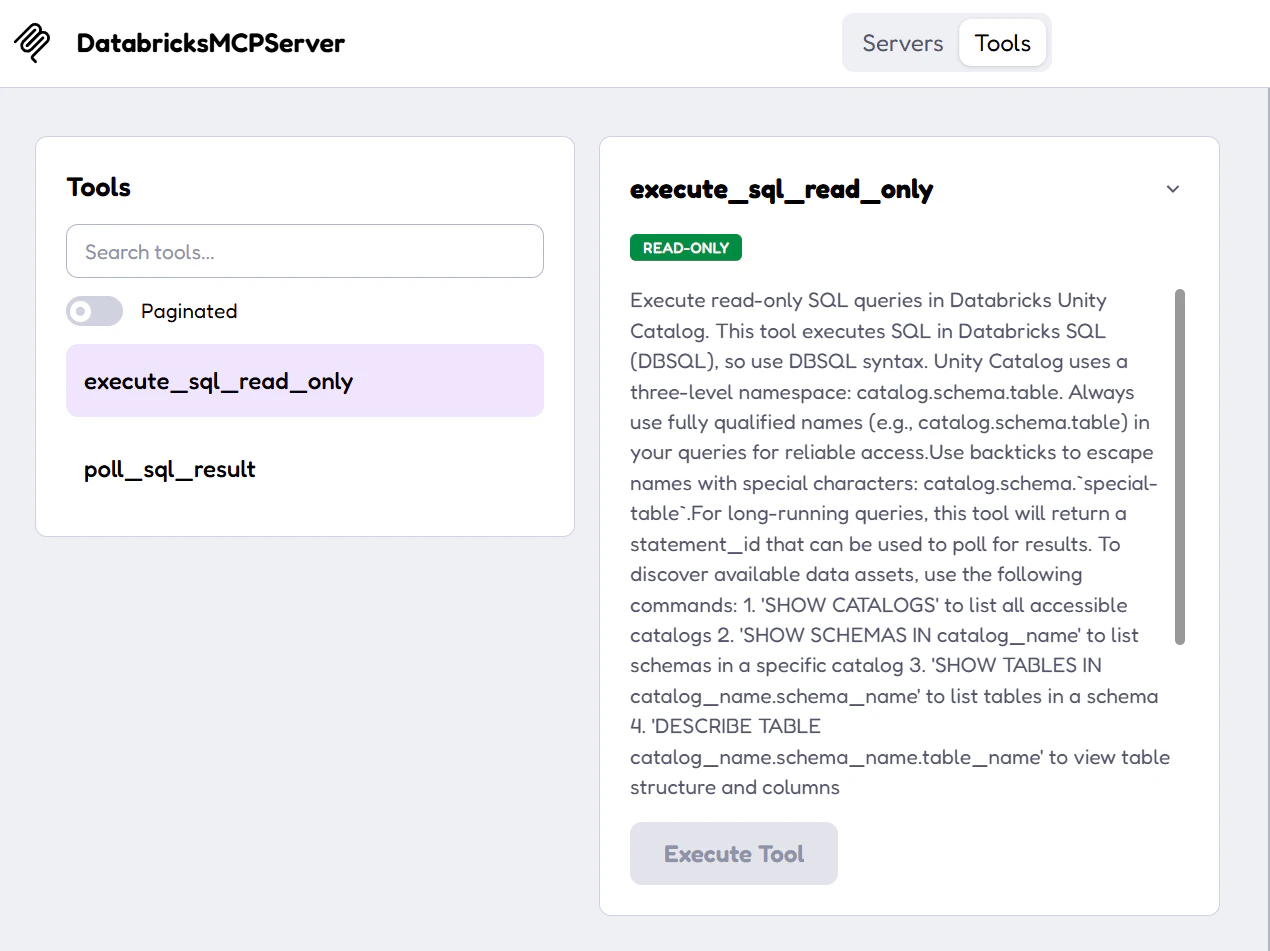Screen dimensions: 1270x951
Task: Switch to the Servers tab
Action: [x=902, y=43]
